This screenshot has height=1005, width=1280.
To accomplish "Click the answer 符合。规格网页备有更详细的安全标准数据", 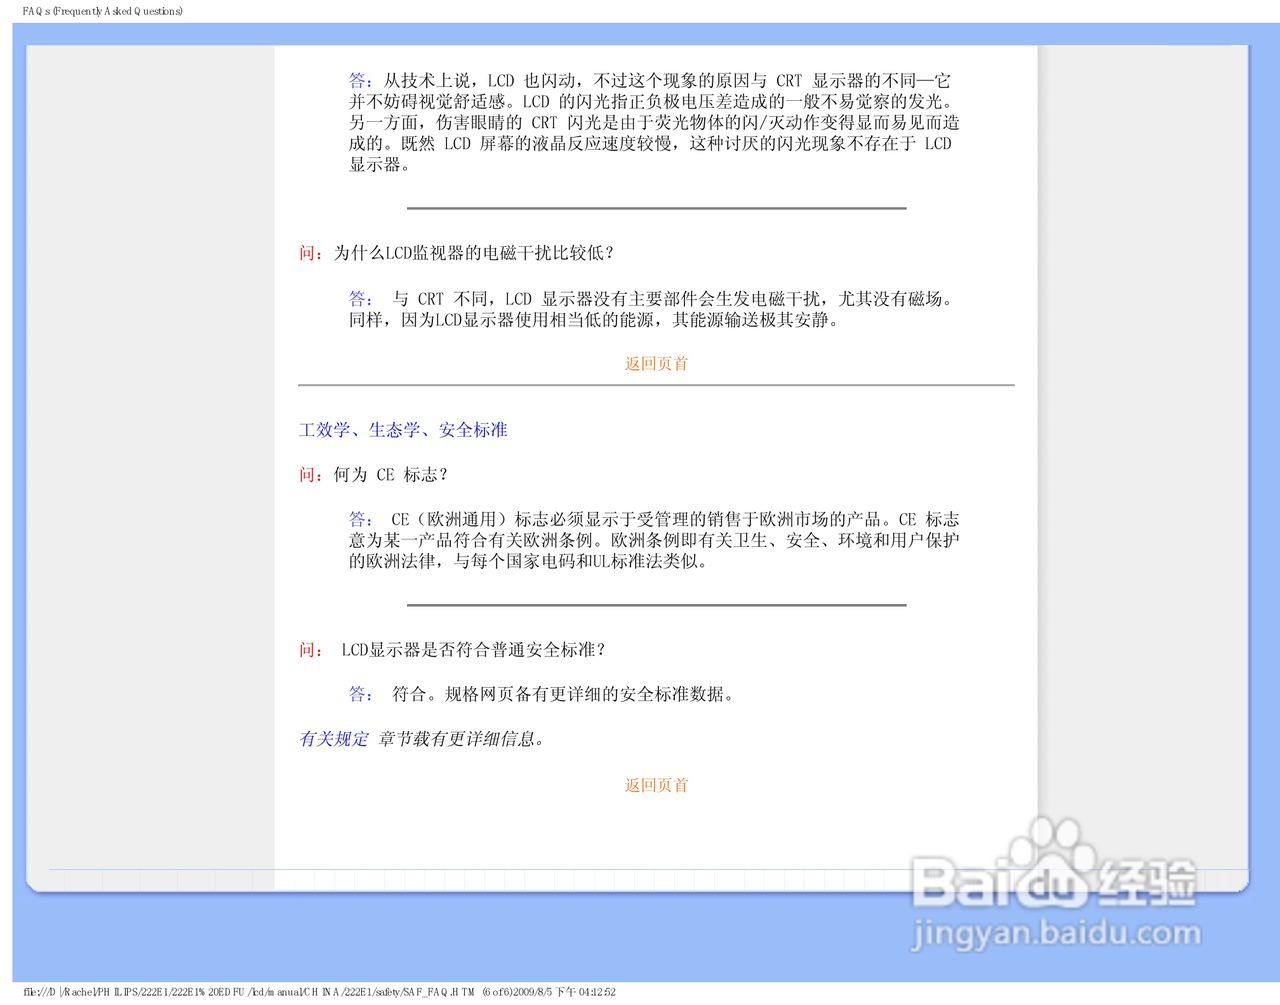I will pos(565,694).
